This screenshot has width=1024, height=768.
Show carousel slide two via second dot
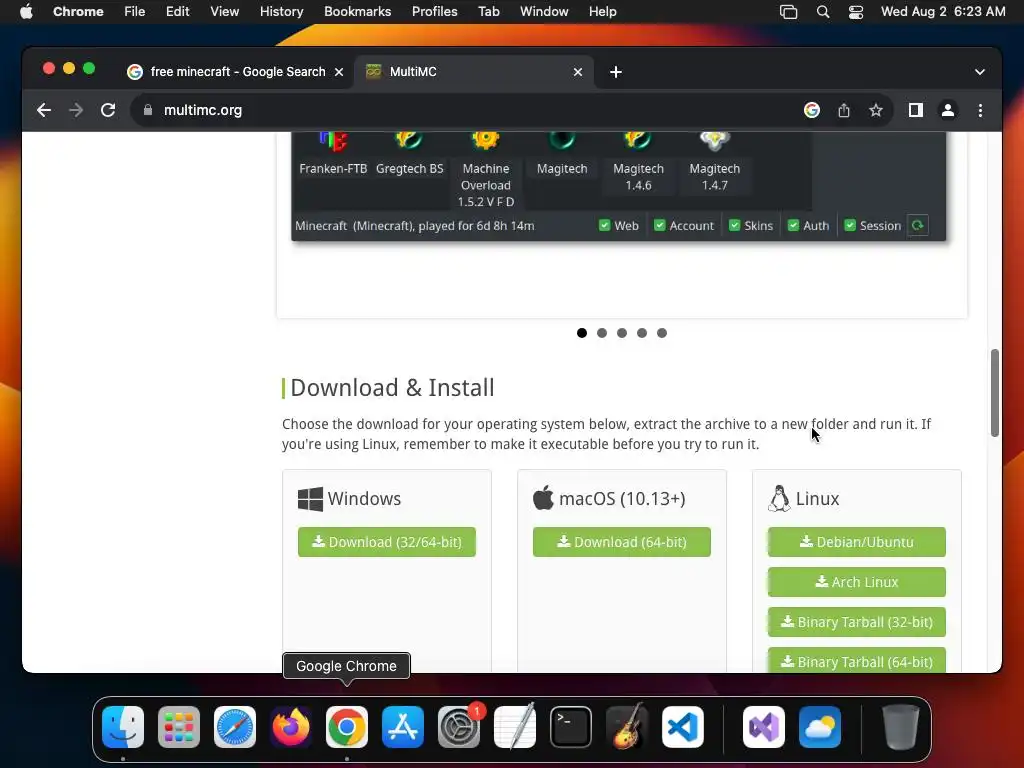pyautogui.click(x=602, y=333)
